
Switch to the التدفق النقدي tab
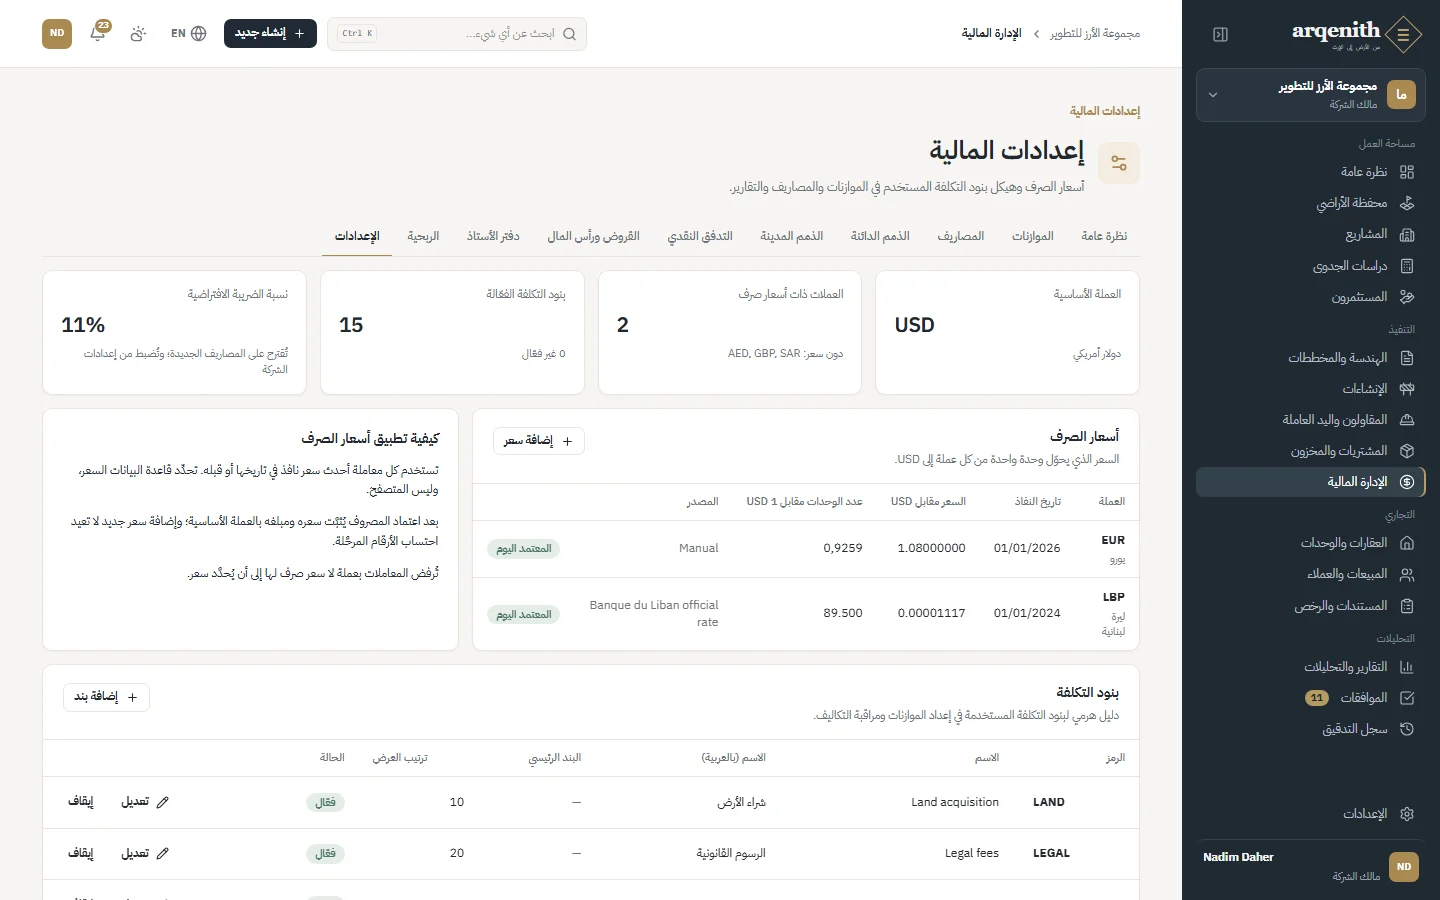pos(700,236)
